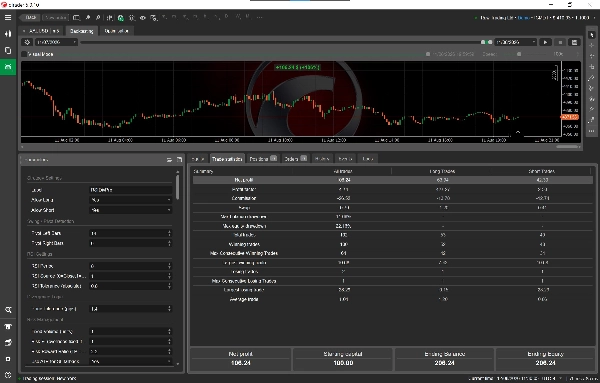Open the backtest end date dropdown

coord(515,42)
